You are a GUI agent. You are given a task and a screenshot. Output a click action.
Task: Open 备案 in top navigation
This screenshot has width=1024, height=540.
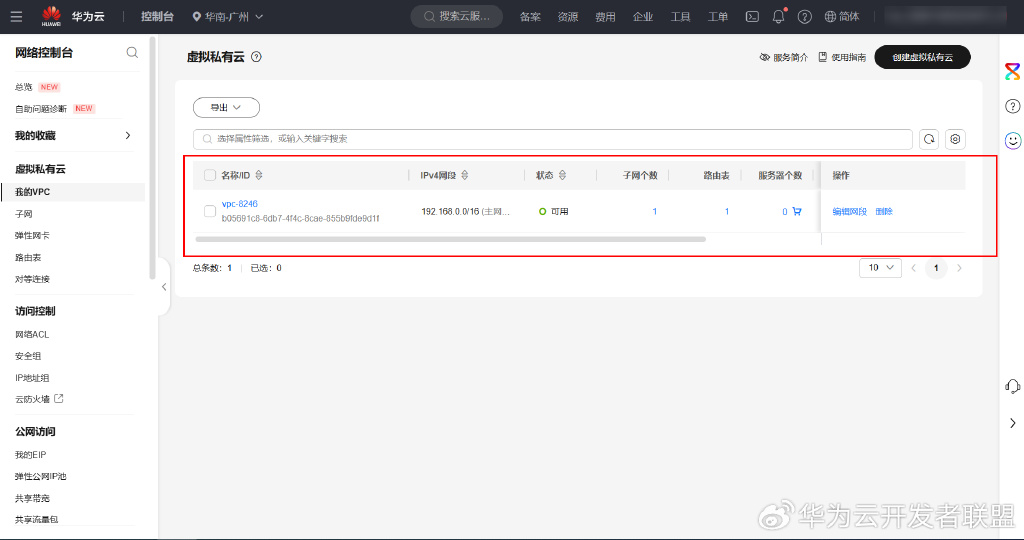530,16
